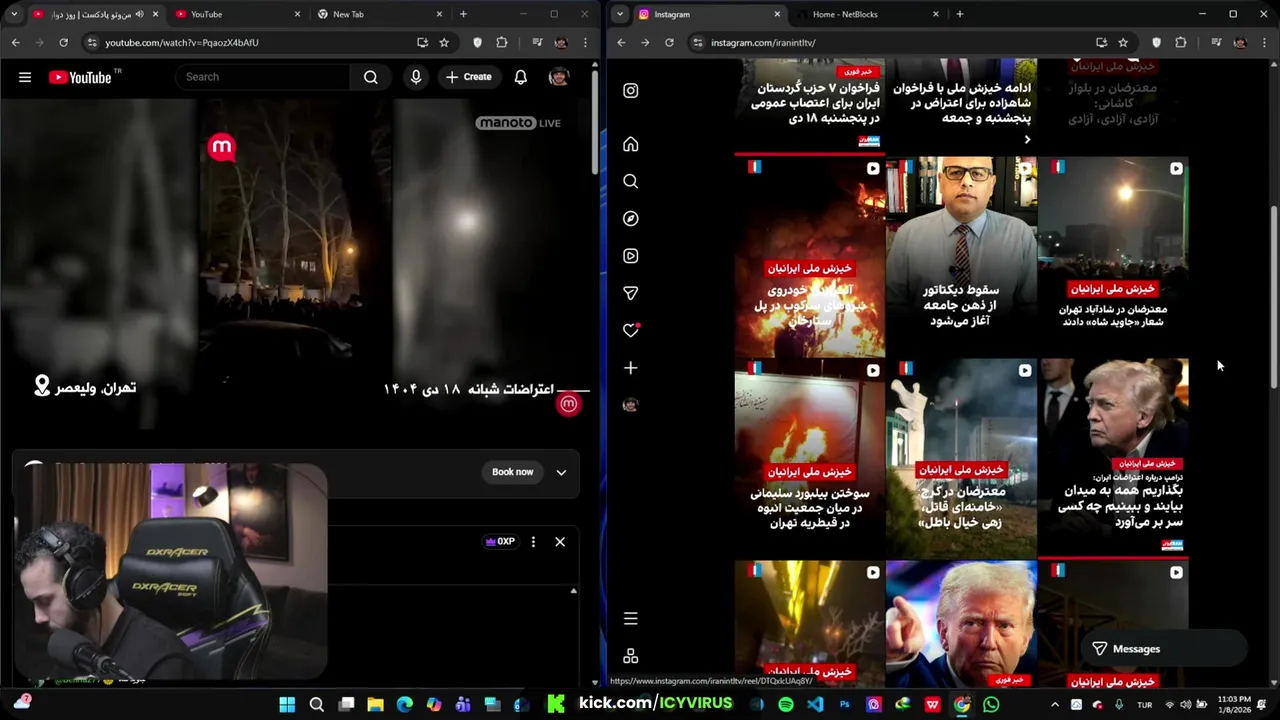
Task: Open the Meta apps grid icon in Instagram sidebar
Action: tap(631, 656)
